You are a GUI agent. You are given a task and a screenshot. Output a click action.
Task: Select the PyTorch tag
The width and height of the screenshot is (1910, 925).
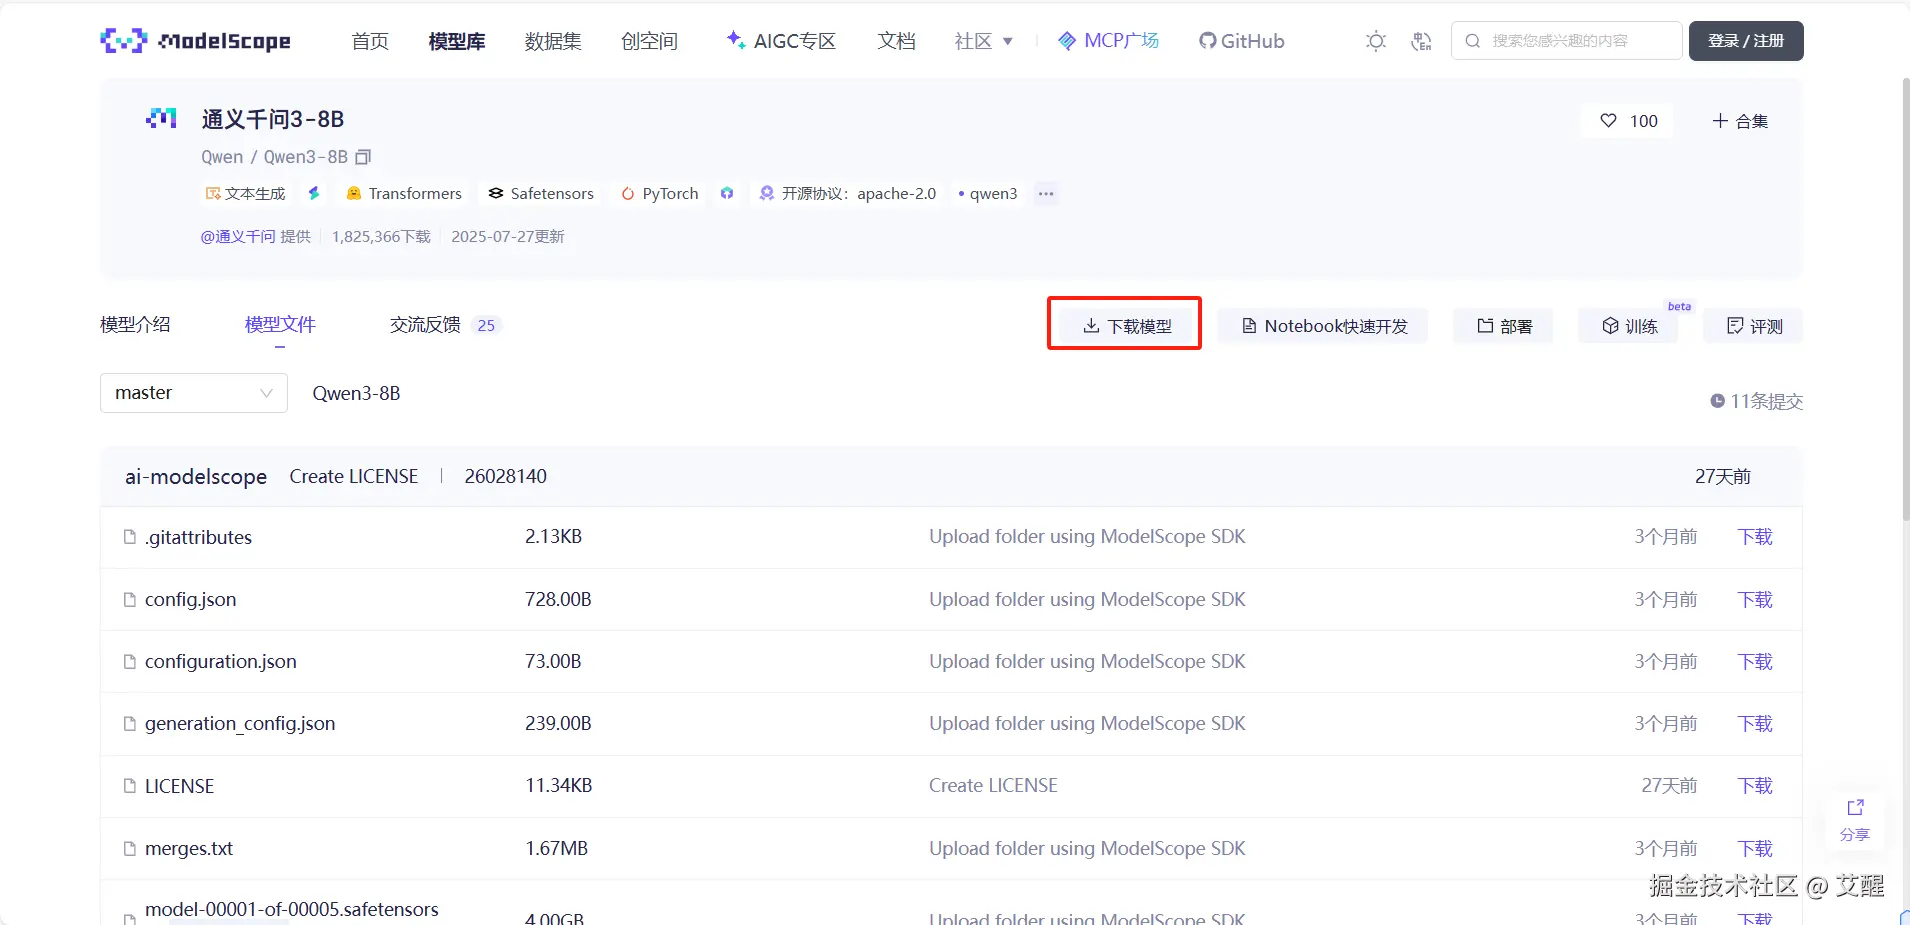pyautogui.click(x=660, y=193)
